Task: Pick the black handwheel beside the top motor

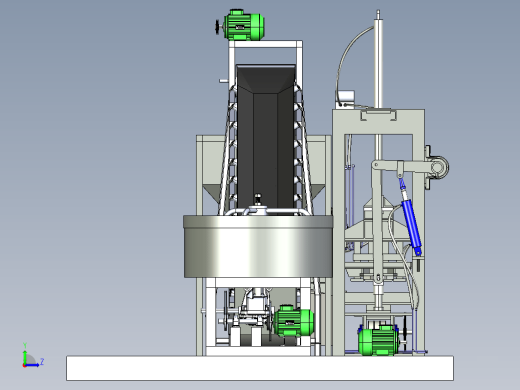Action: coord(218,27)
